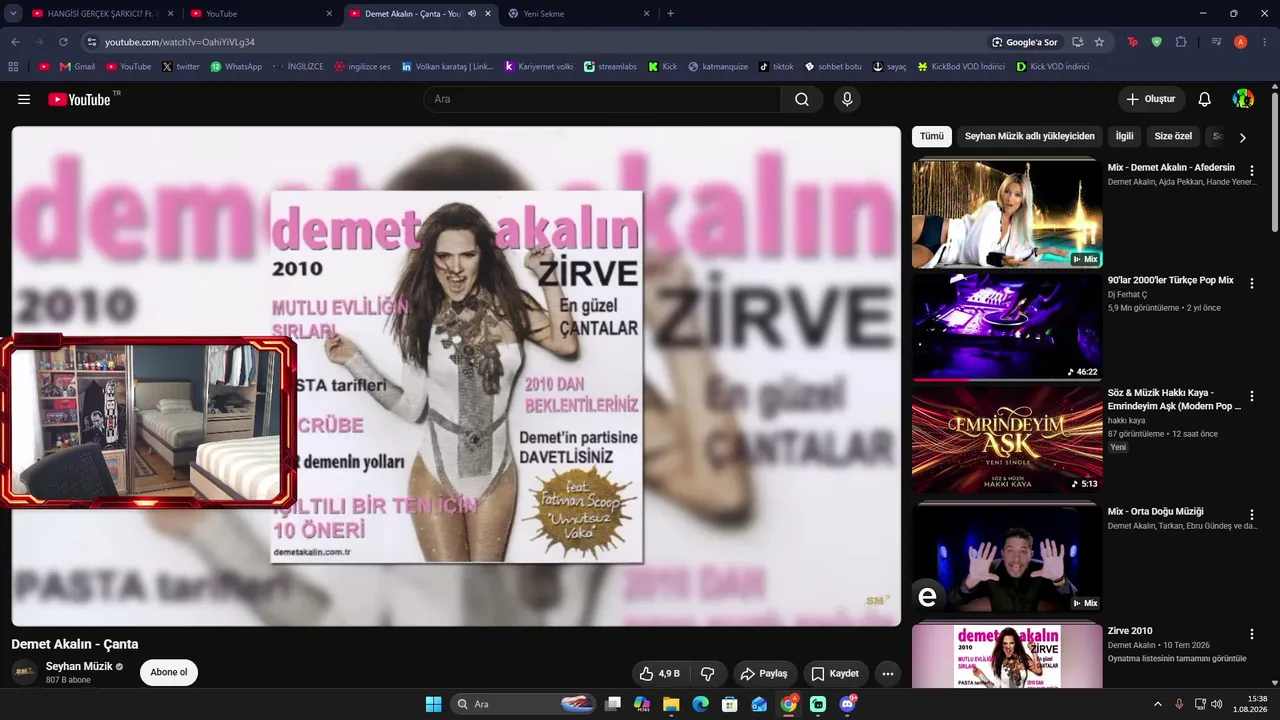The height and width of the screenshot is (720, 1280).
Task: Open Microsoft Store from taskbar
Action: (x=730, y=704)
